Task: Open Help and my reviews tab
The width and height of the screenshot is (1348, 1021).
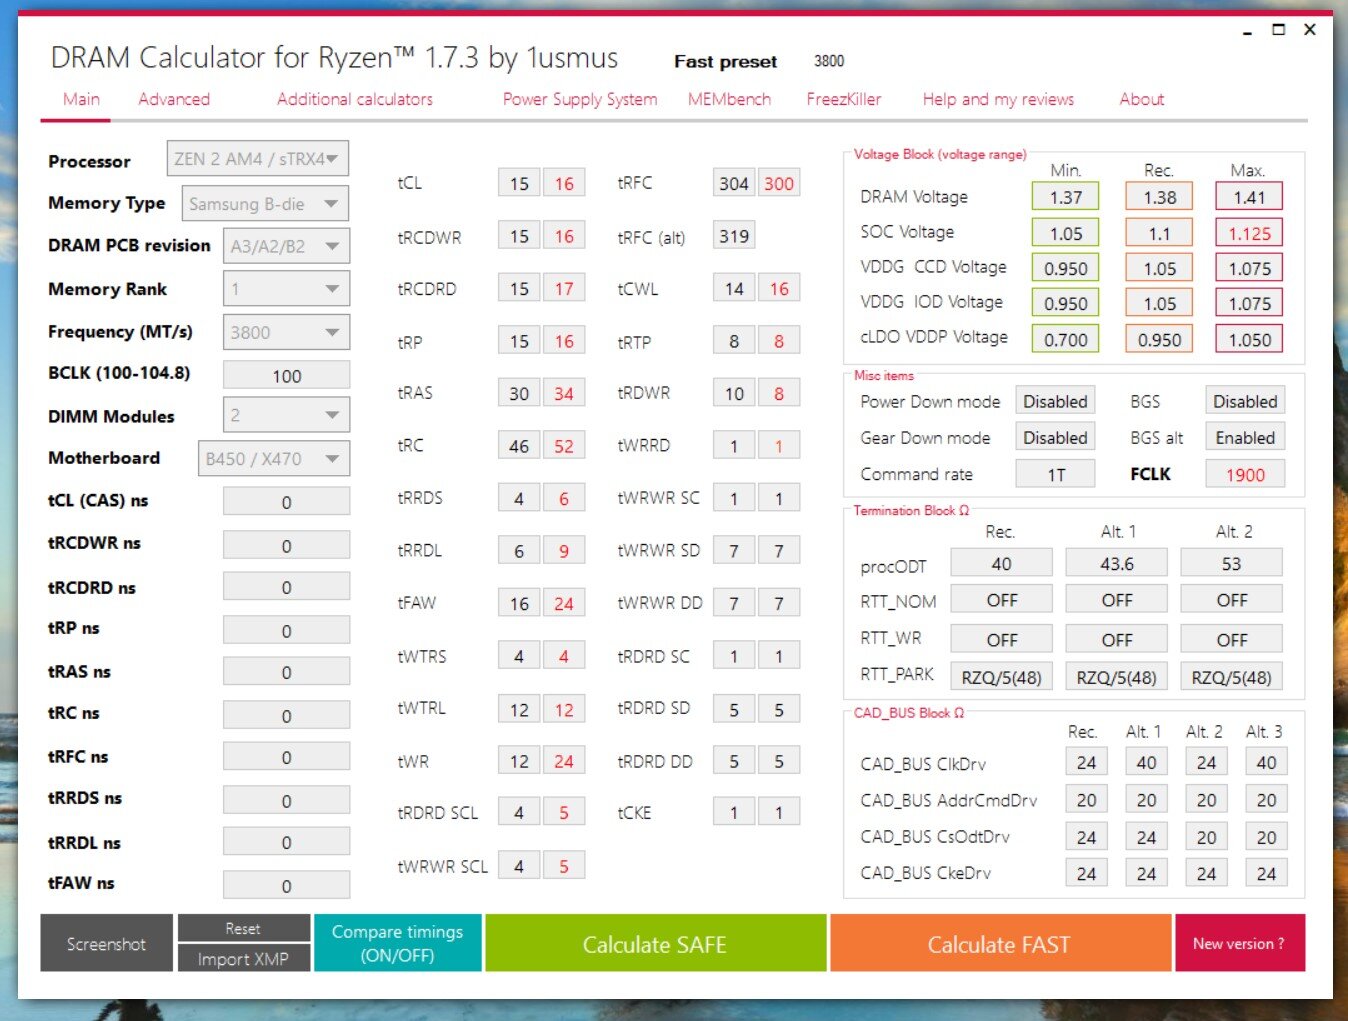Action: [998, 99]
